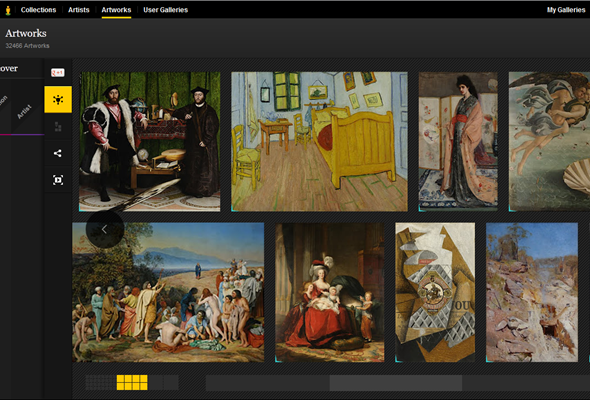The height and width of the screenshot is (400, 590).
Task: Click the yellow Art Project figure logo
Action: point(8,10)
